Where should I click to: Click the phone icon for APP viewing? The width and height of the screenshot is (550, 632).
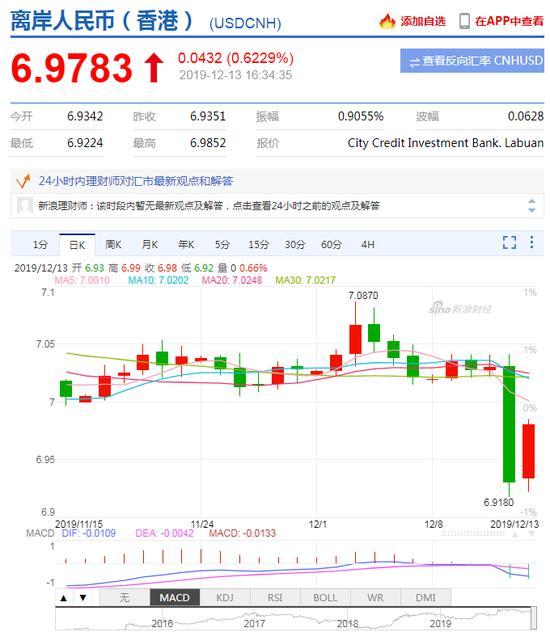[464, 21]
